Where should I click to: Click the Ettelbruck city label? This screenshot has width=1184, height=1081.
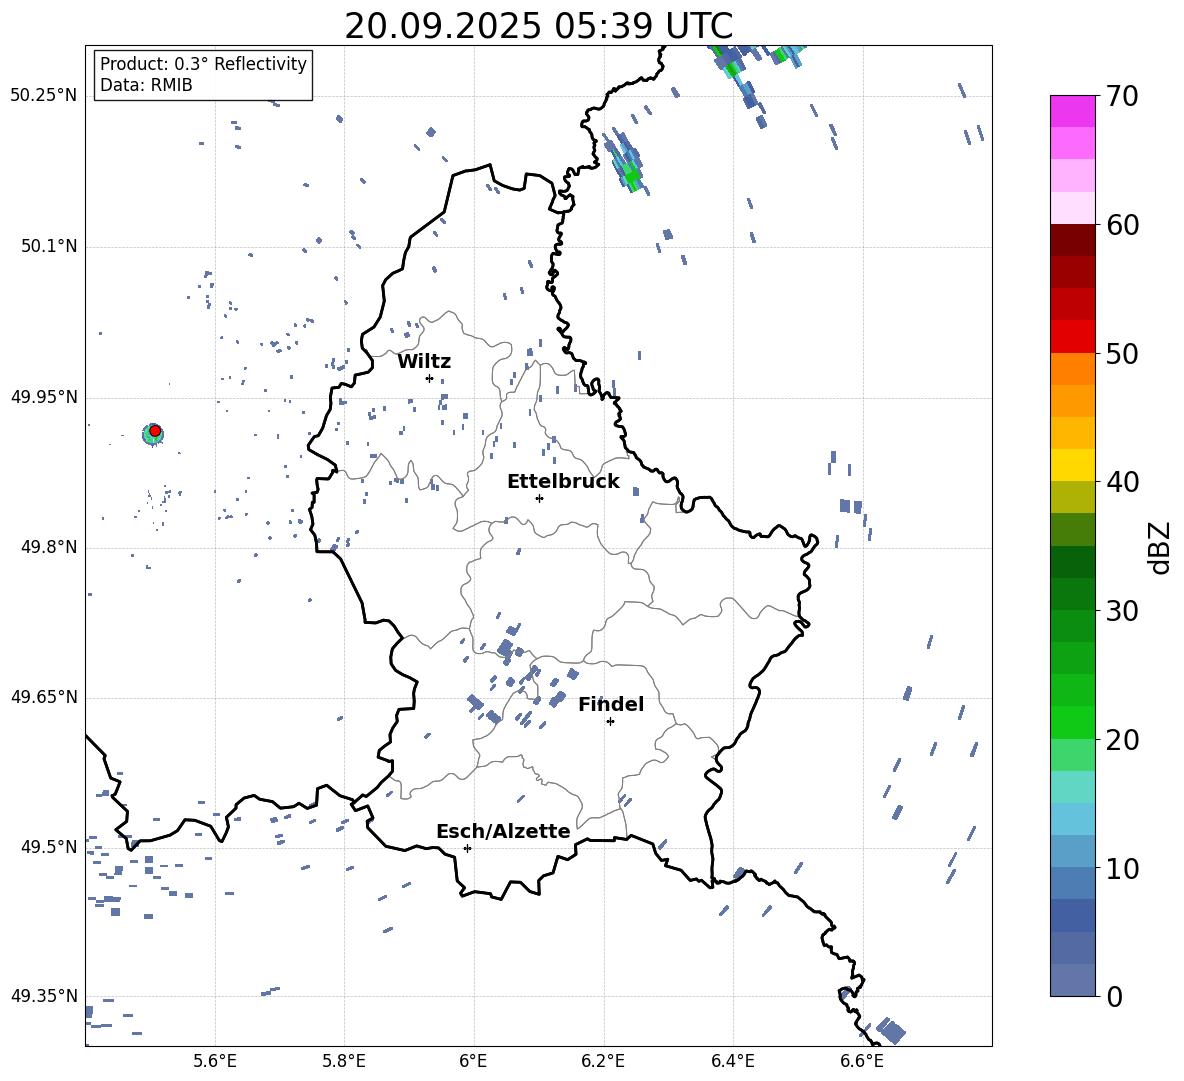click(563, 482)
